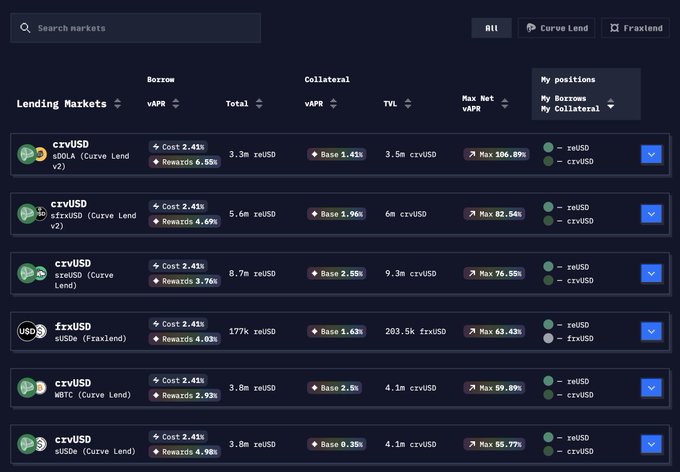The width and height of the screenshot is (680, 472).
Task: Click the Base 2.55% badge
Action: click(x=337, y=273)
